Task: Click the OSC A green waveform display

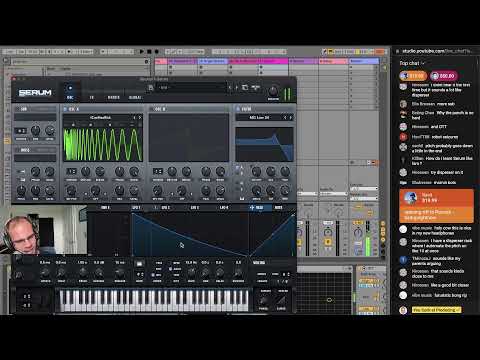Action: tap(103, 144)
